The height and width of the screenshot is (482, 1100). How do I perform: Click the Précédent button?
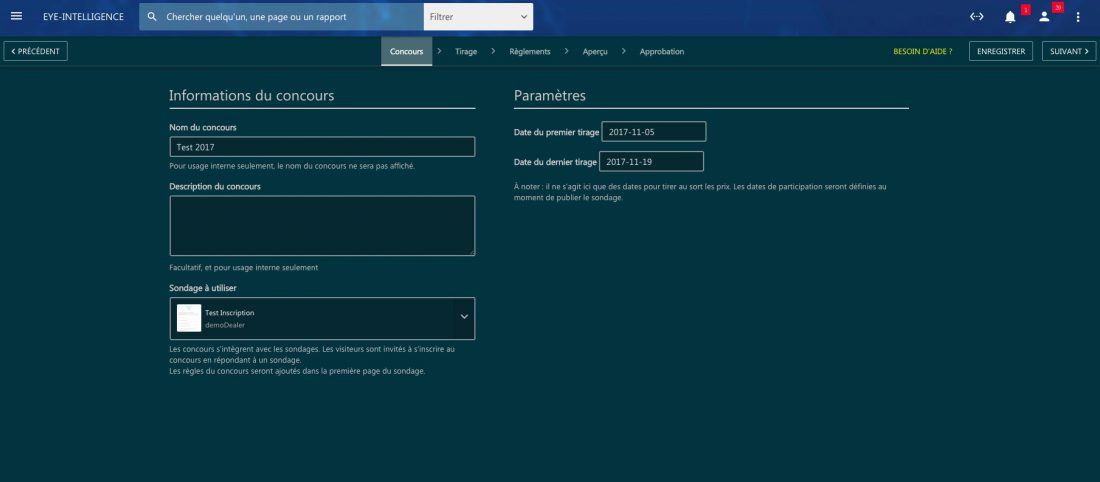[x=36, y=51]
